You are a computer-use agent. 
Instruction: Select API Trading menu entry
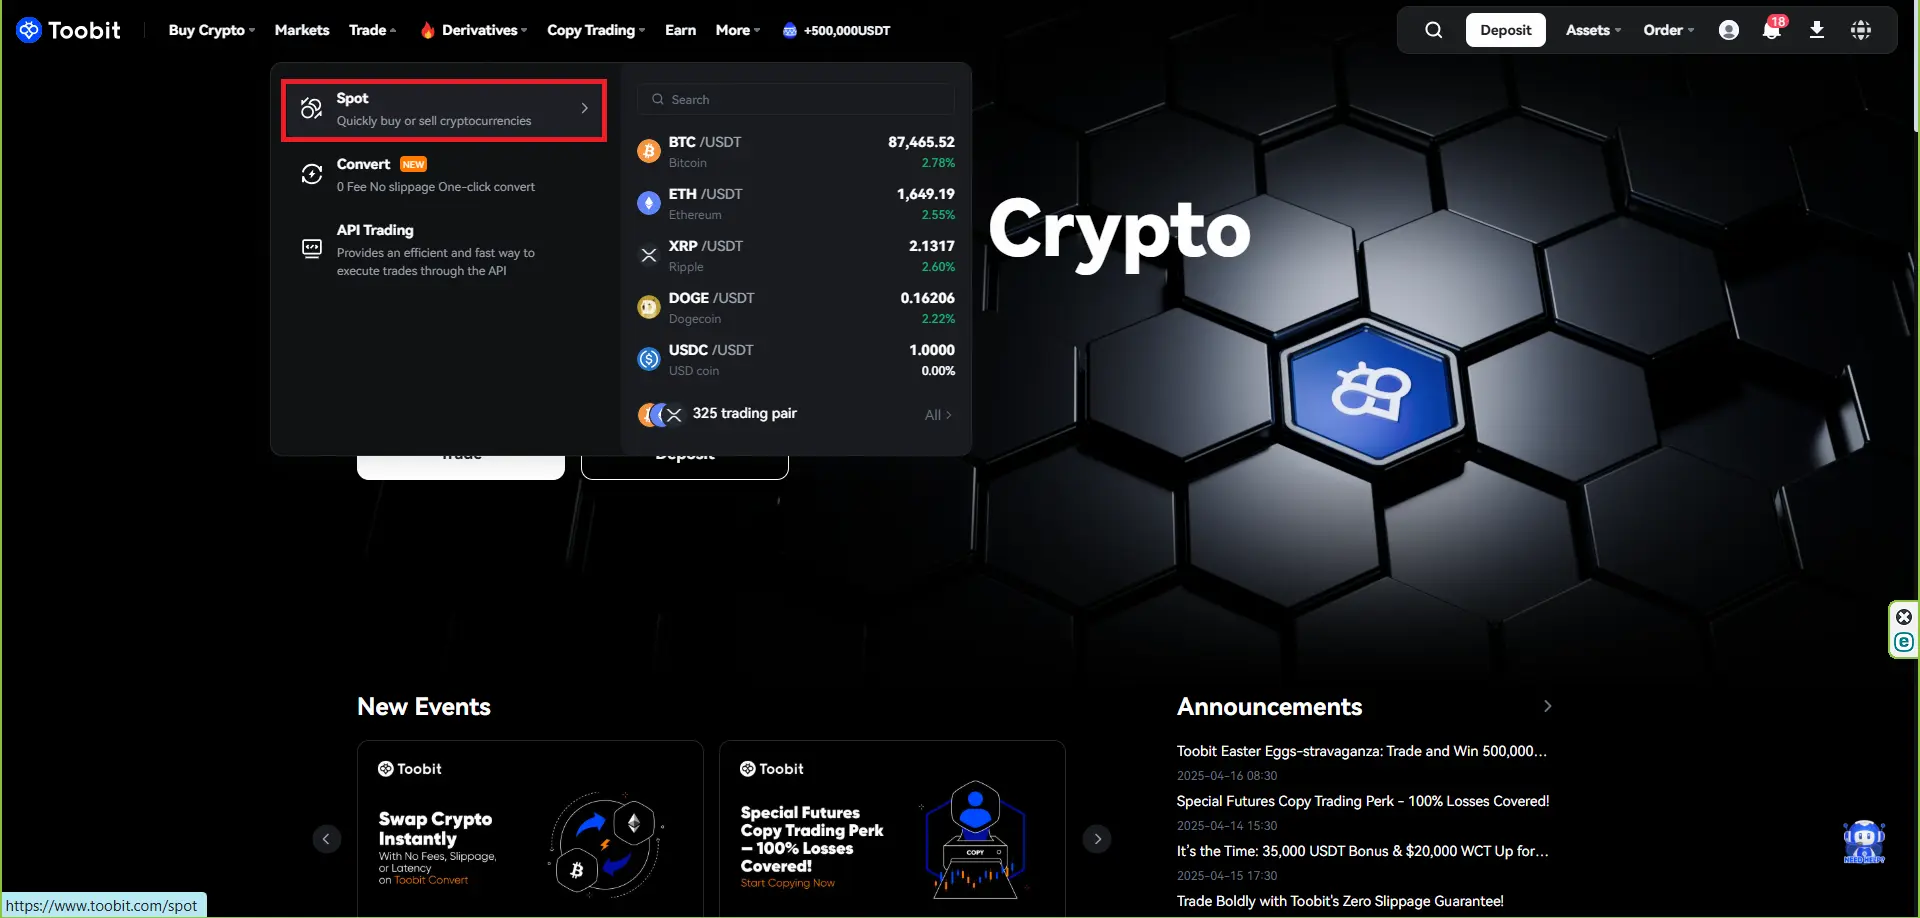point(436,249)
